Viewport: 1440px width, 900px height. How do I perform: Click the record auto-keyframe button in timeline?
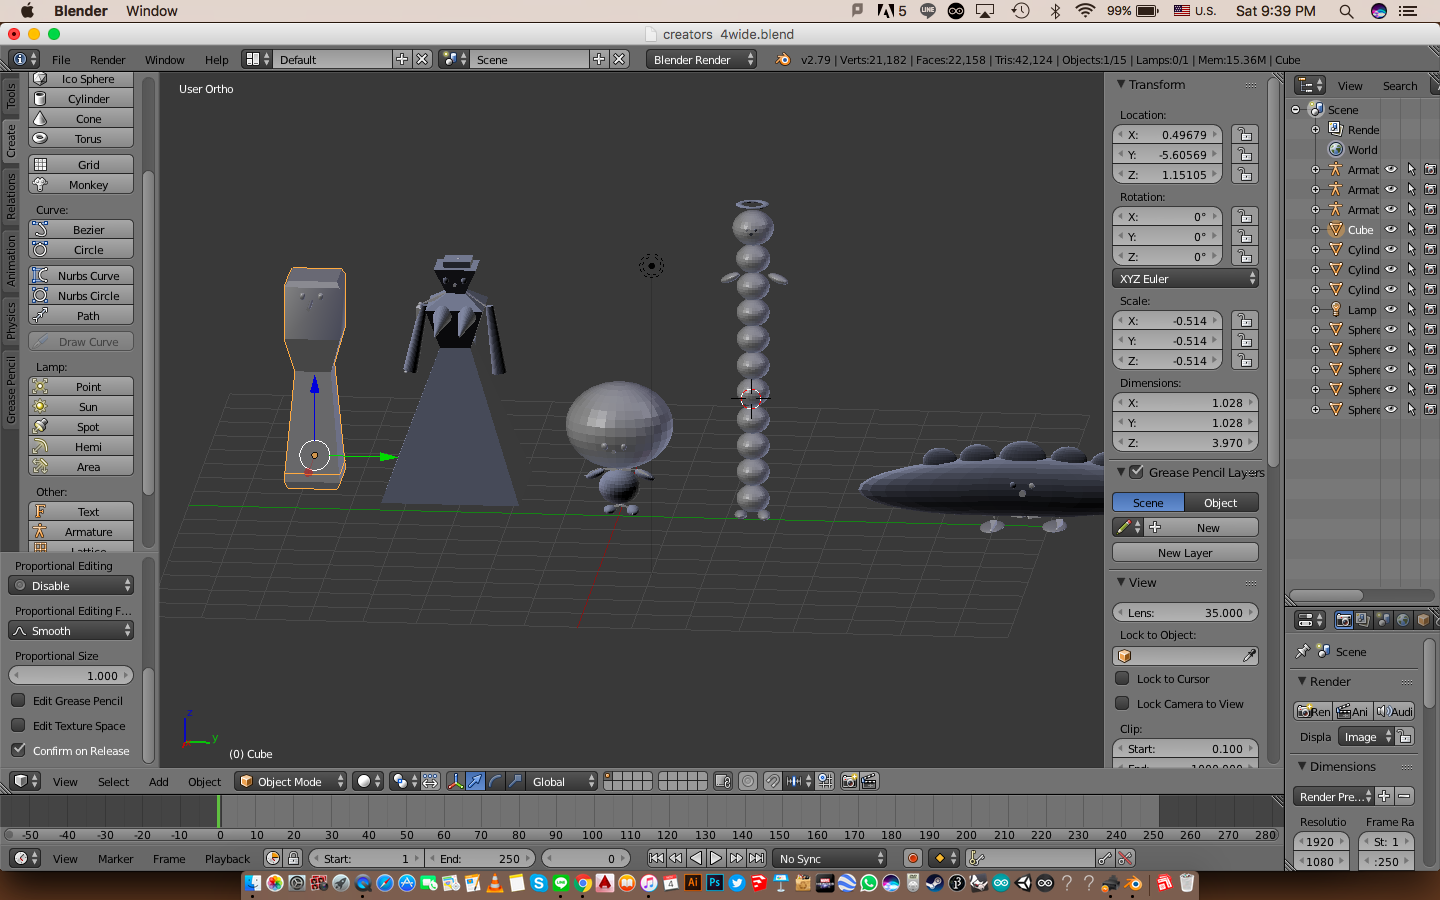pyautogui.click(x=912, y=858)
